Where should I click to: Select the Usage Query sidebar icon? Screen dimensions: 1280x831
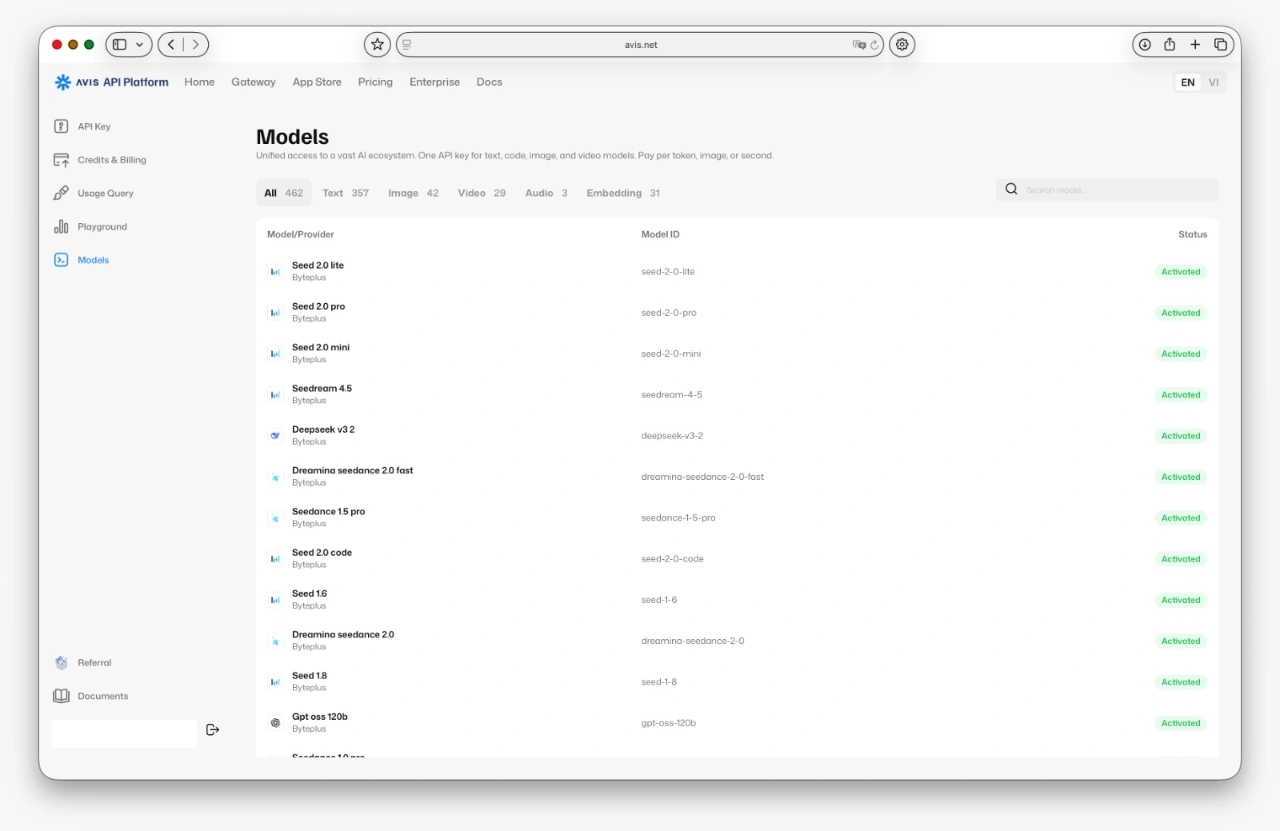pos(61,193)
